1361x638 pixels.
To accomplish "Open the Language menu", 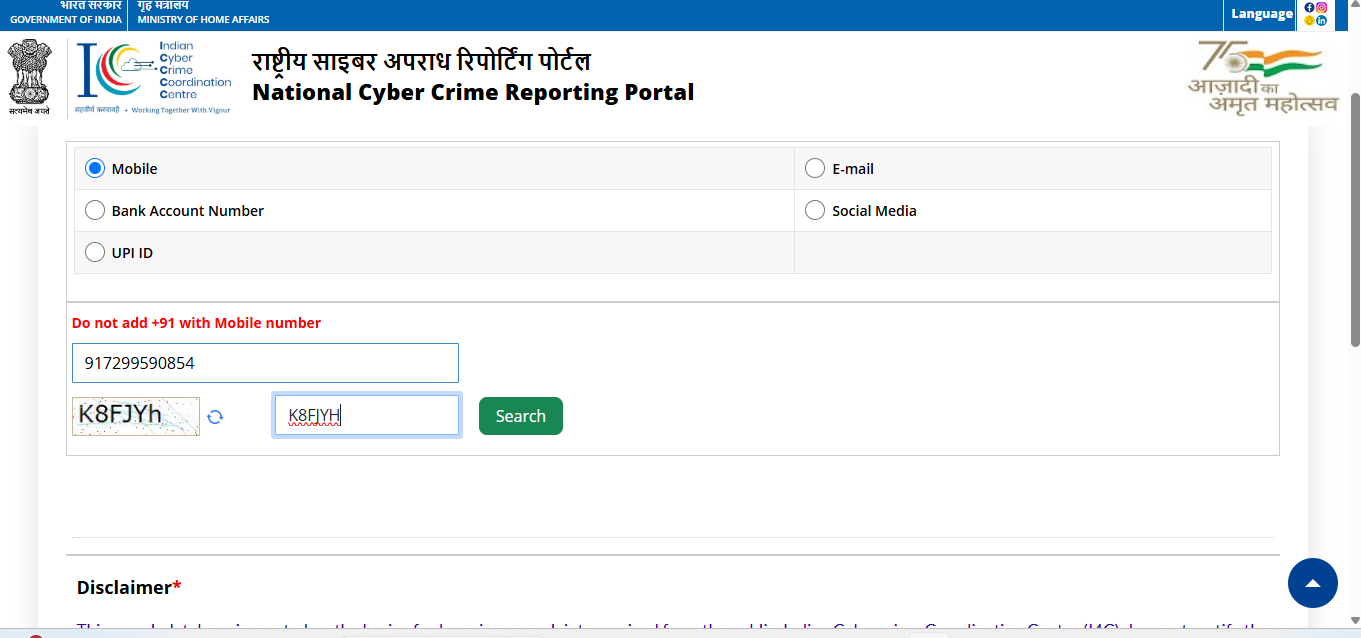I will coord(1261,14).
